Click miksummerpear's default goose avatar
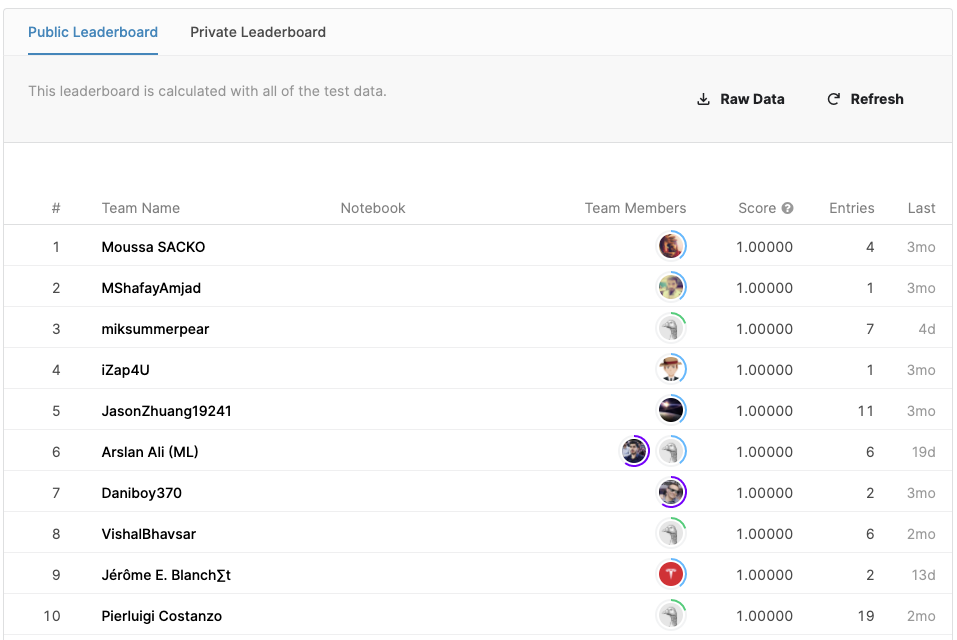 [671, 328]
